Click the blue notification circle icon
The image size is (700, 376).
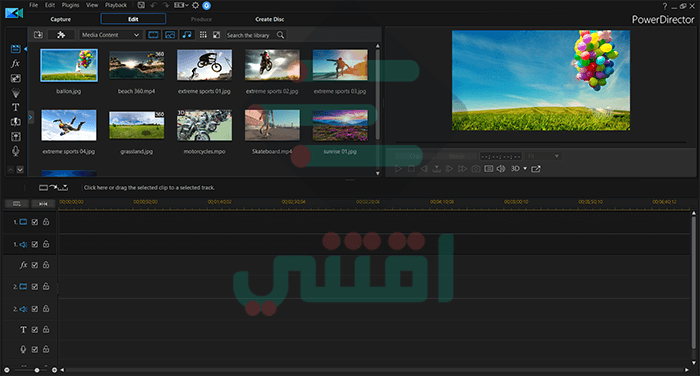(207, 5)
